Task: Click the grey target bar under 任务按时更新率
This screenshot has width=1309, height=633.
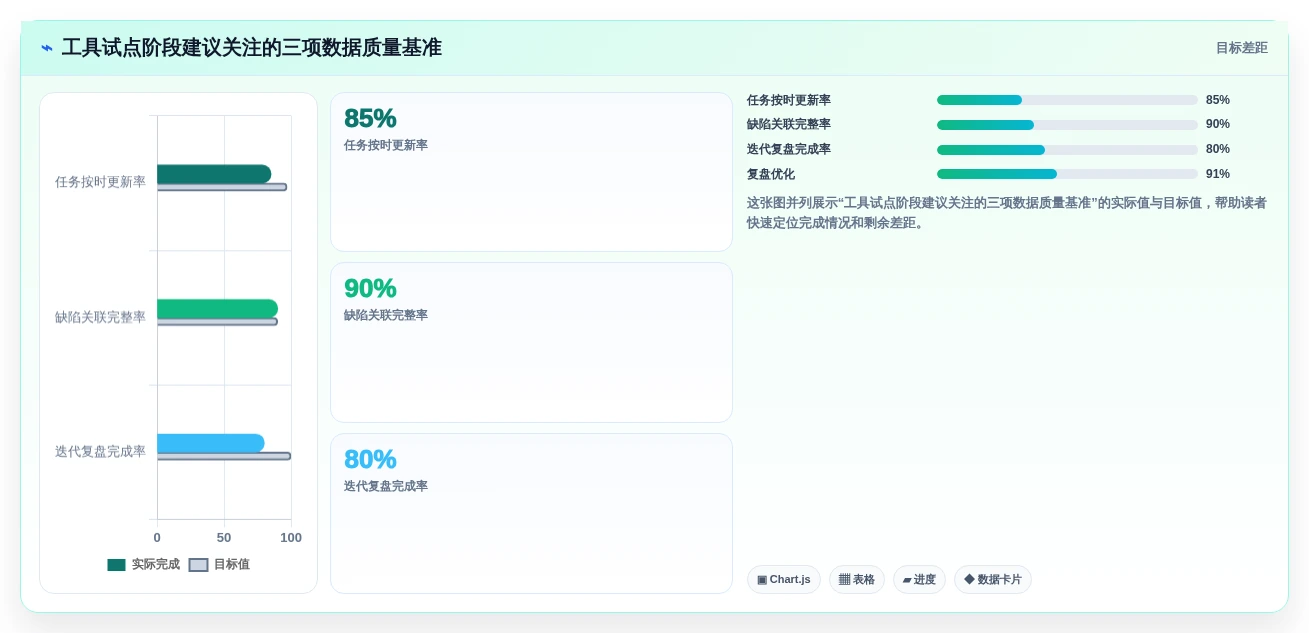Action: (222, 187)
